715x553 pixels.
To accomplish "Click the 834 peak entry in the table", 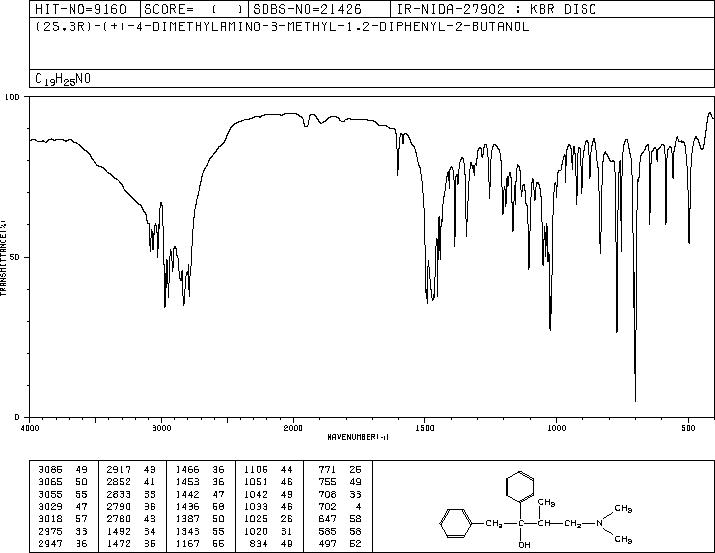I will [x=271, y=543].
